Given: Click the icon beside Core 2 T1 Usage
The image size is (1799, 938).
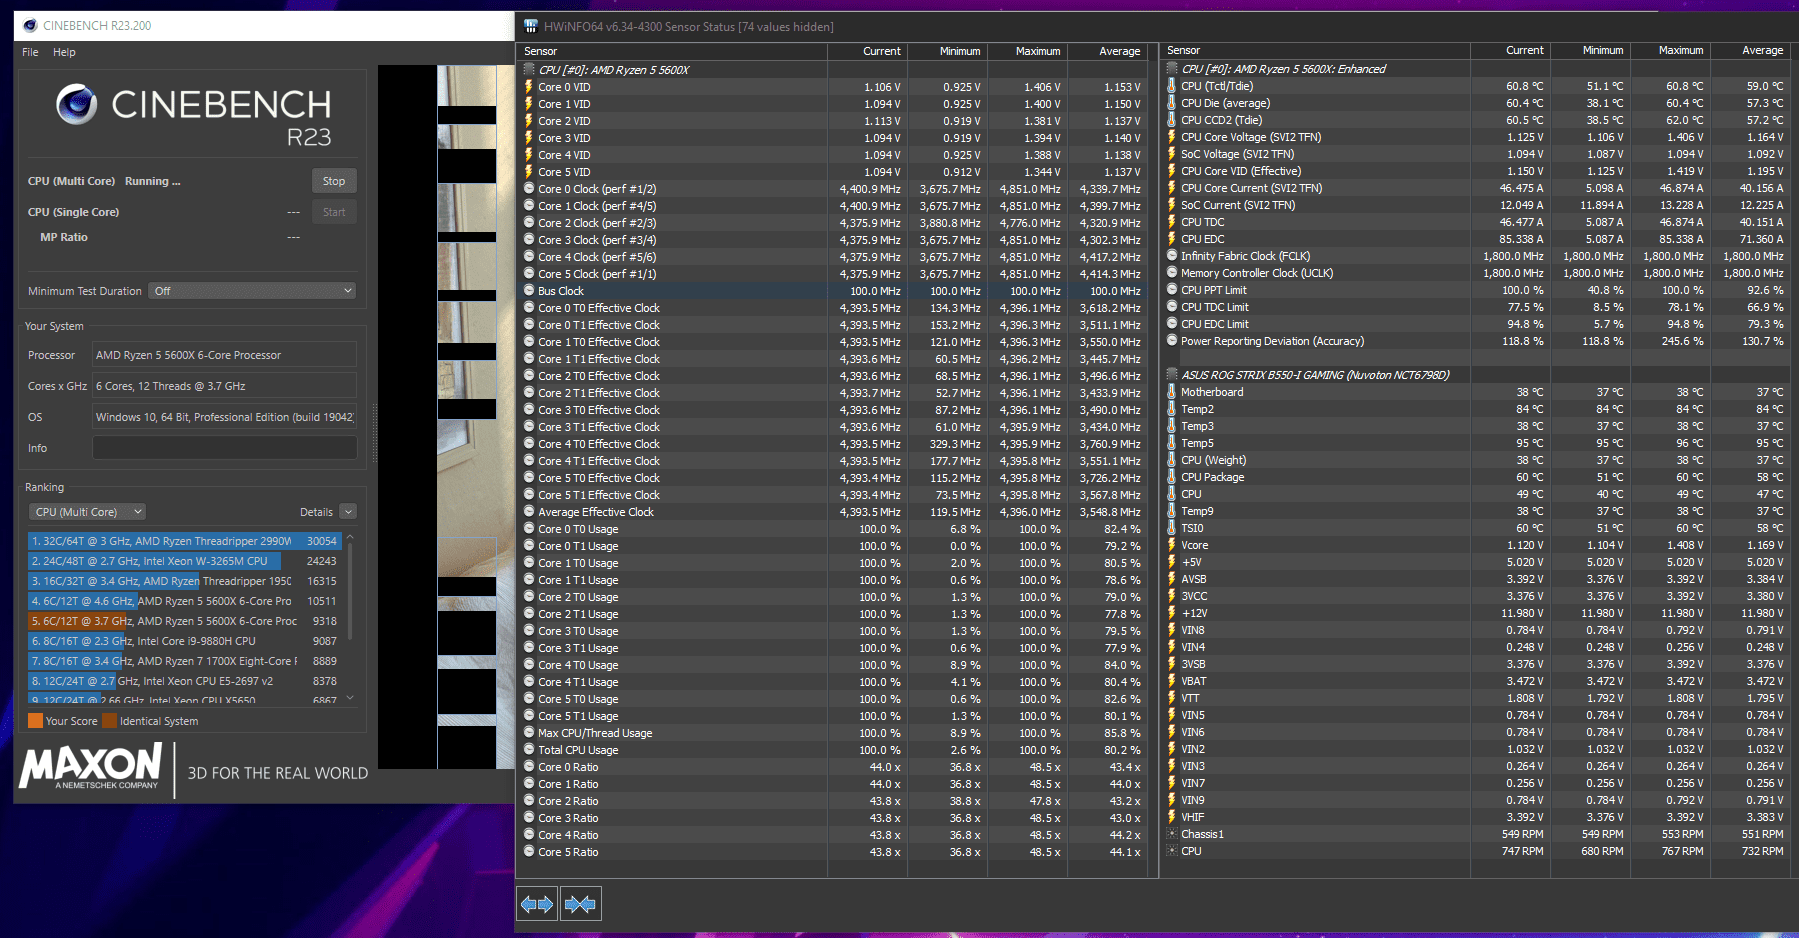Looking at the screenshot, I should [x=529, y=614].
